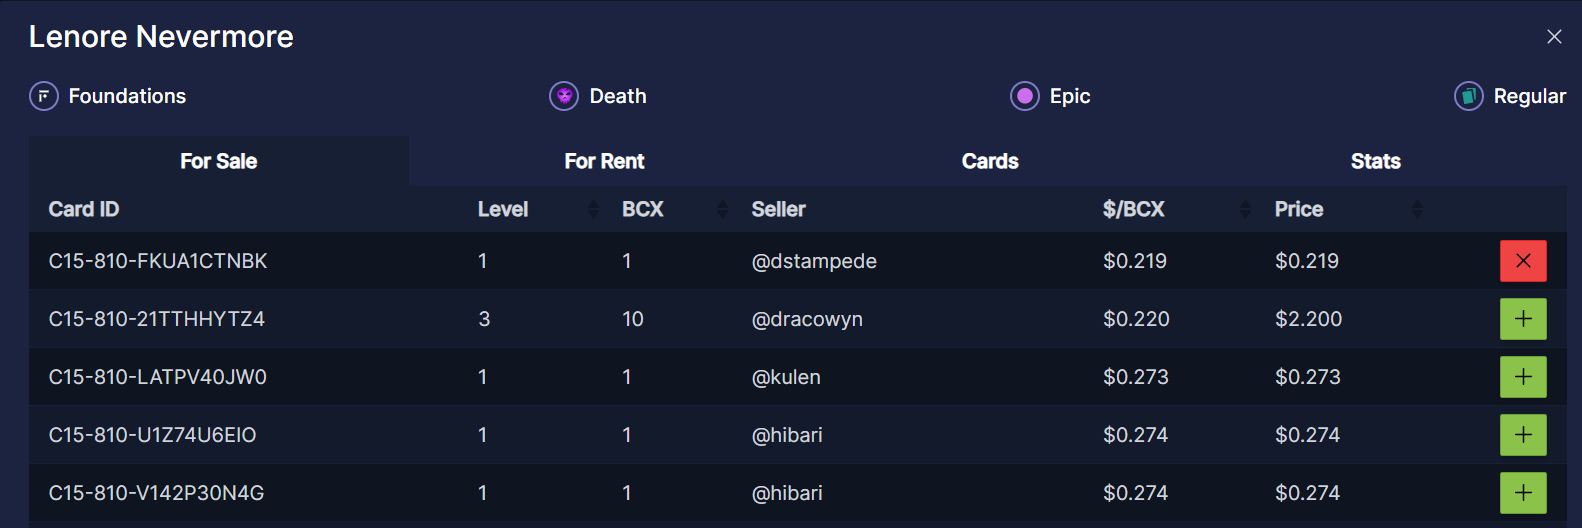Viewport: 1582px width, 528px height.
Task: Click the Epic rarity icon
Action: pyautogui.click(x=1025, y=96)
